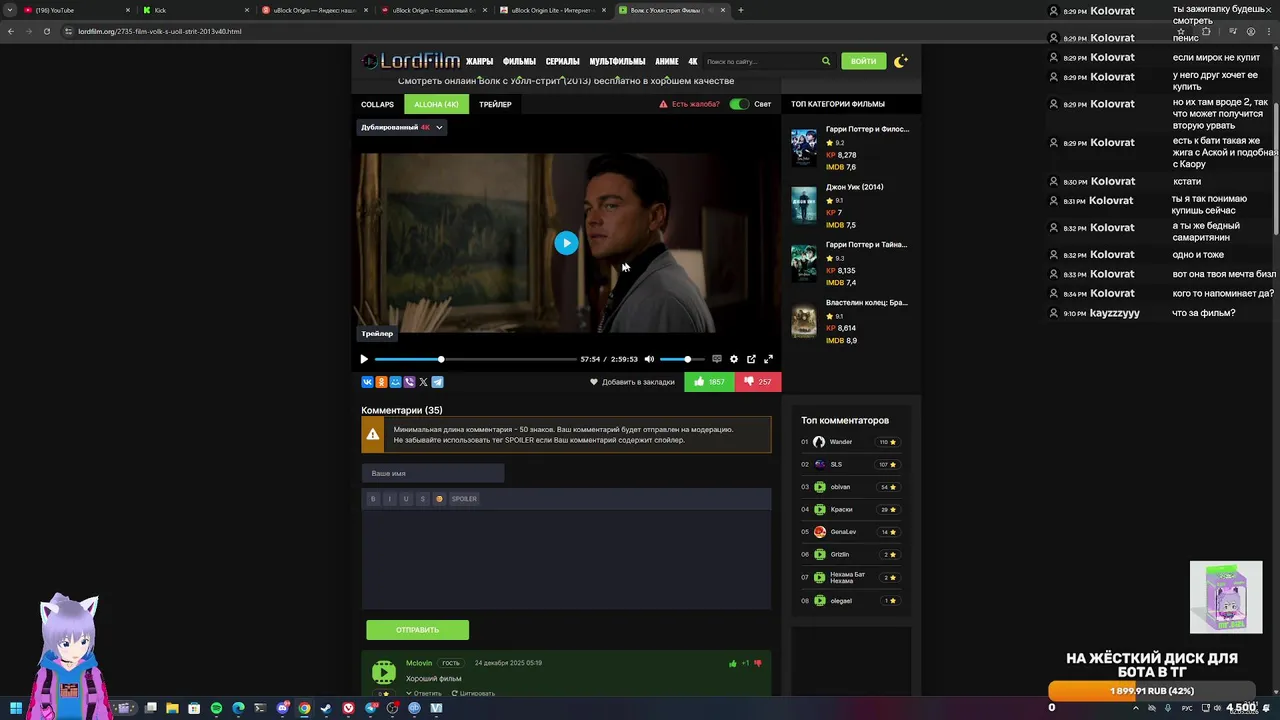Open Властелин колец: Бра... movie link

click(867, 302)
